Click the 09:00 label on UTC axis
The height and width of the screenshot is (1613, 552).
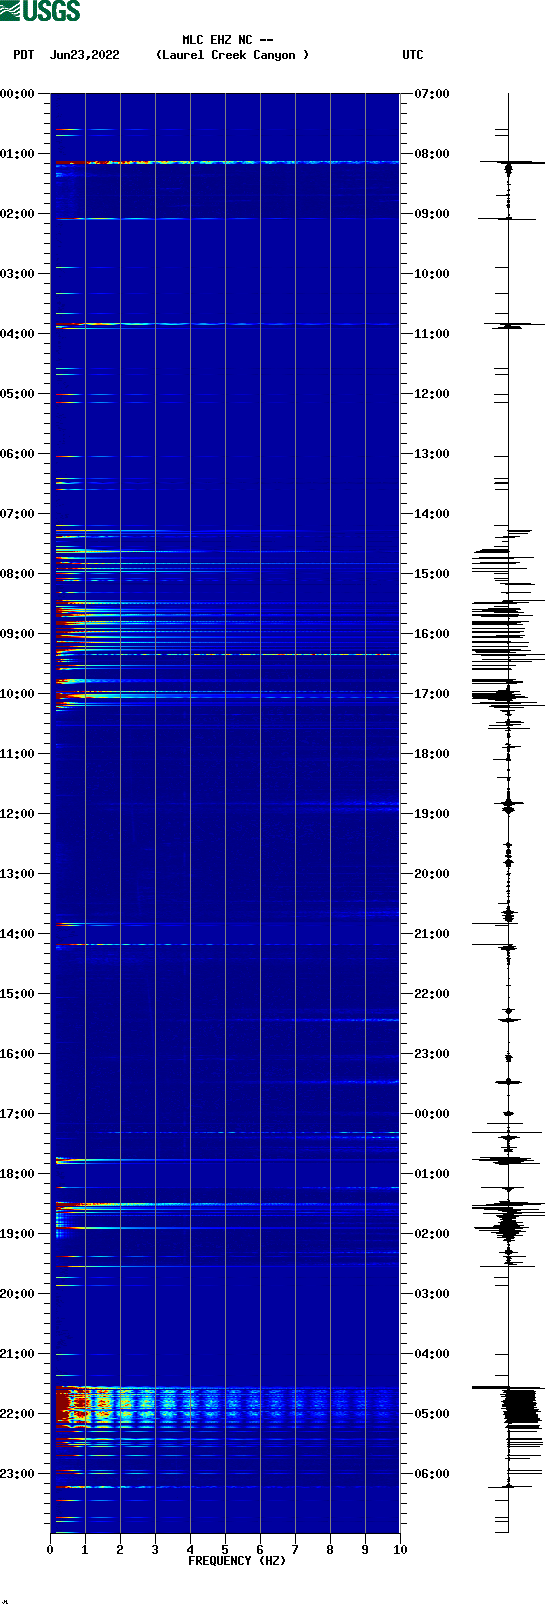[432, 214]
